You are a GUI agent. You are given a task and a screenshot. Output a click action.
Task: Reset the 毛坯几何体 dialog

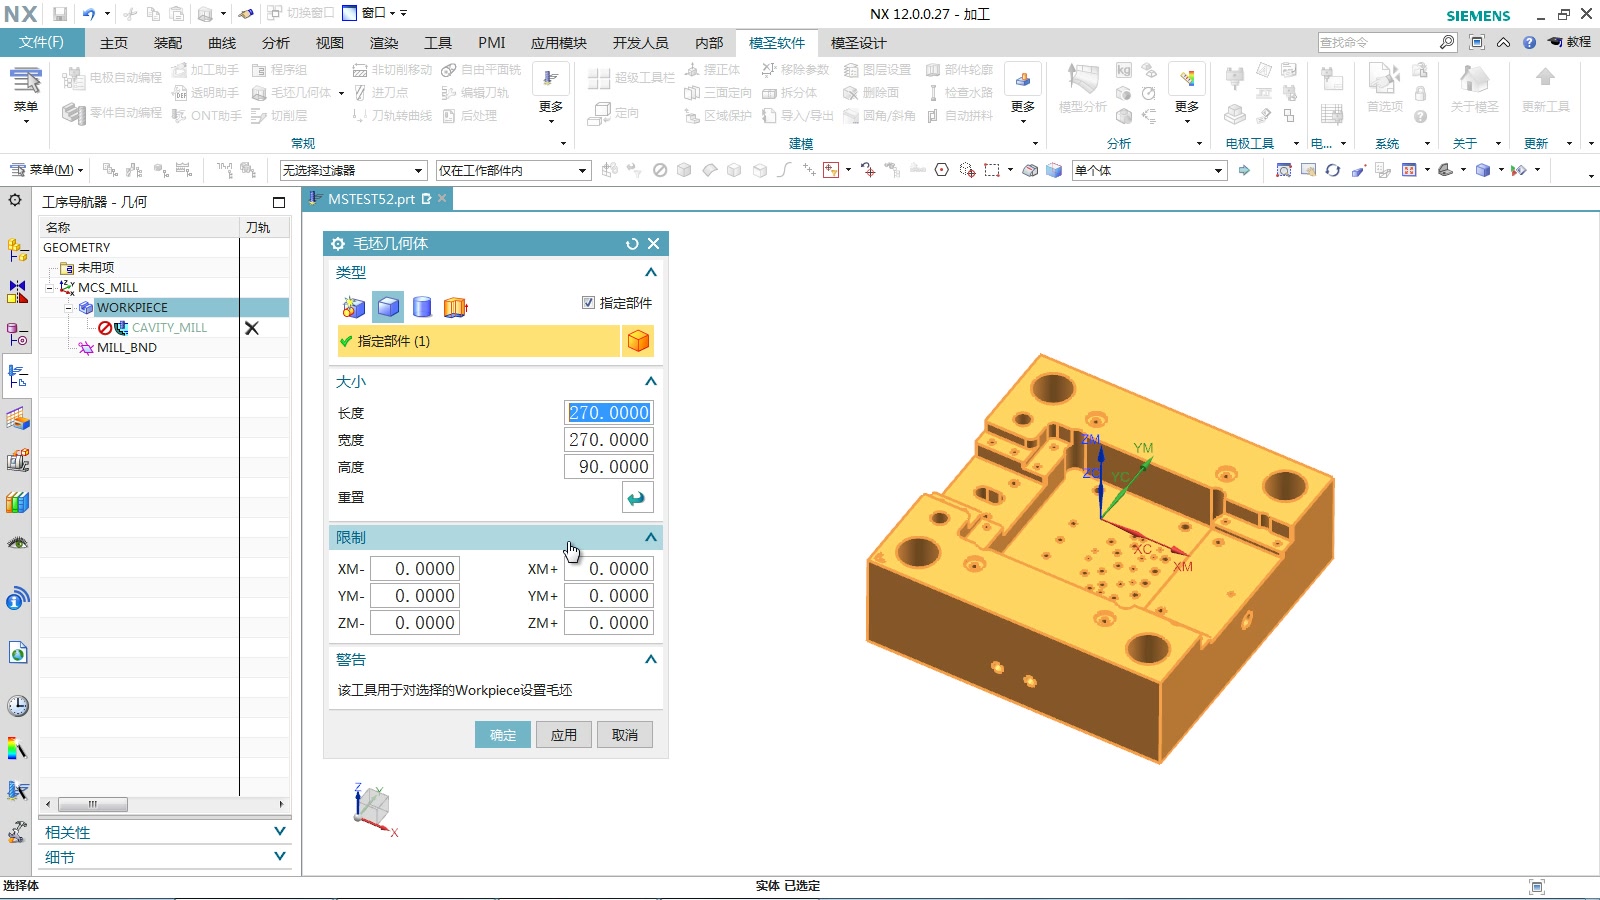632,244
